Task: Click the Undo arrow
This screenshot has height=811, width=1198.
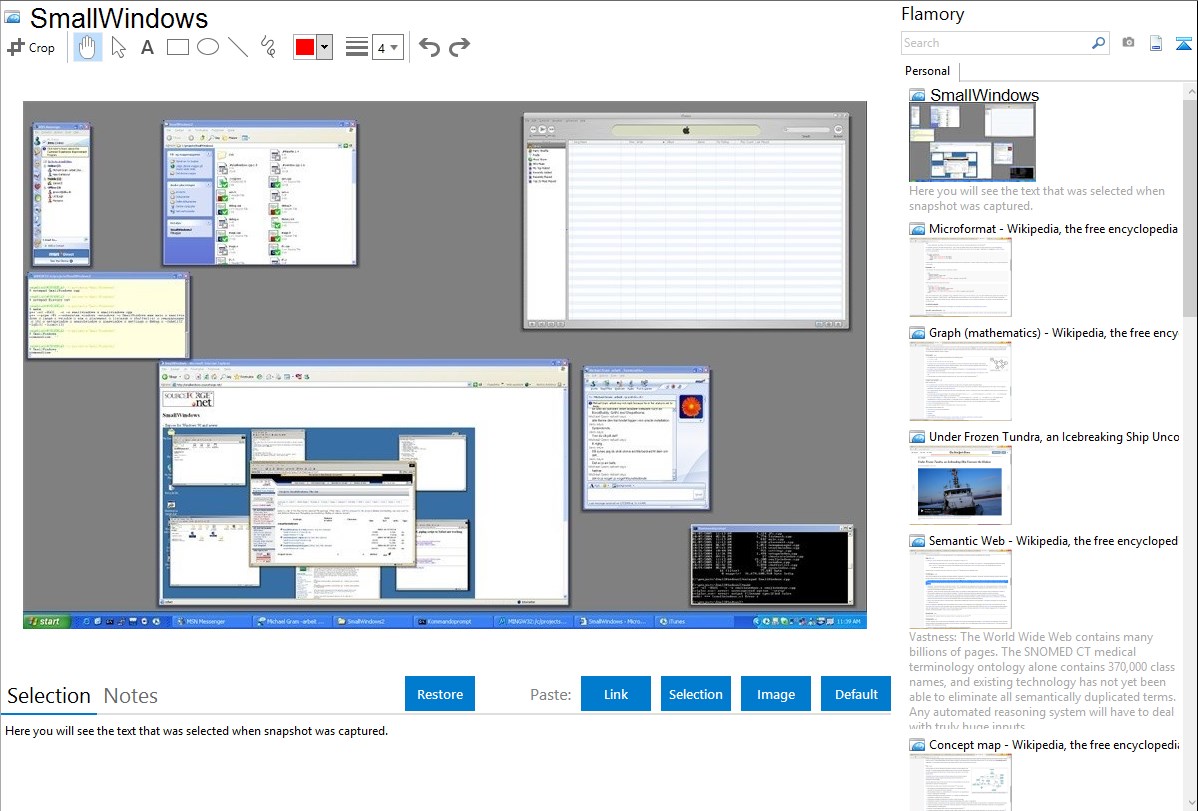Action: coord(429,47)
